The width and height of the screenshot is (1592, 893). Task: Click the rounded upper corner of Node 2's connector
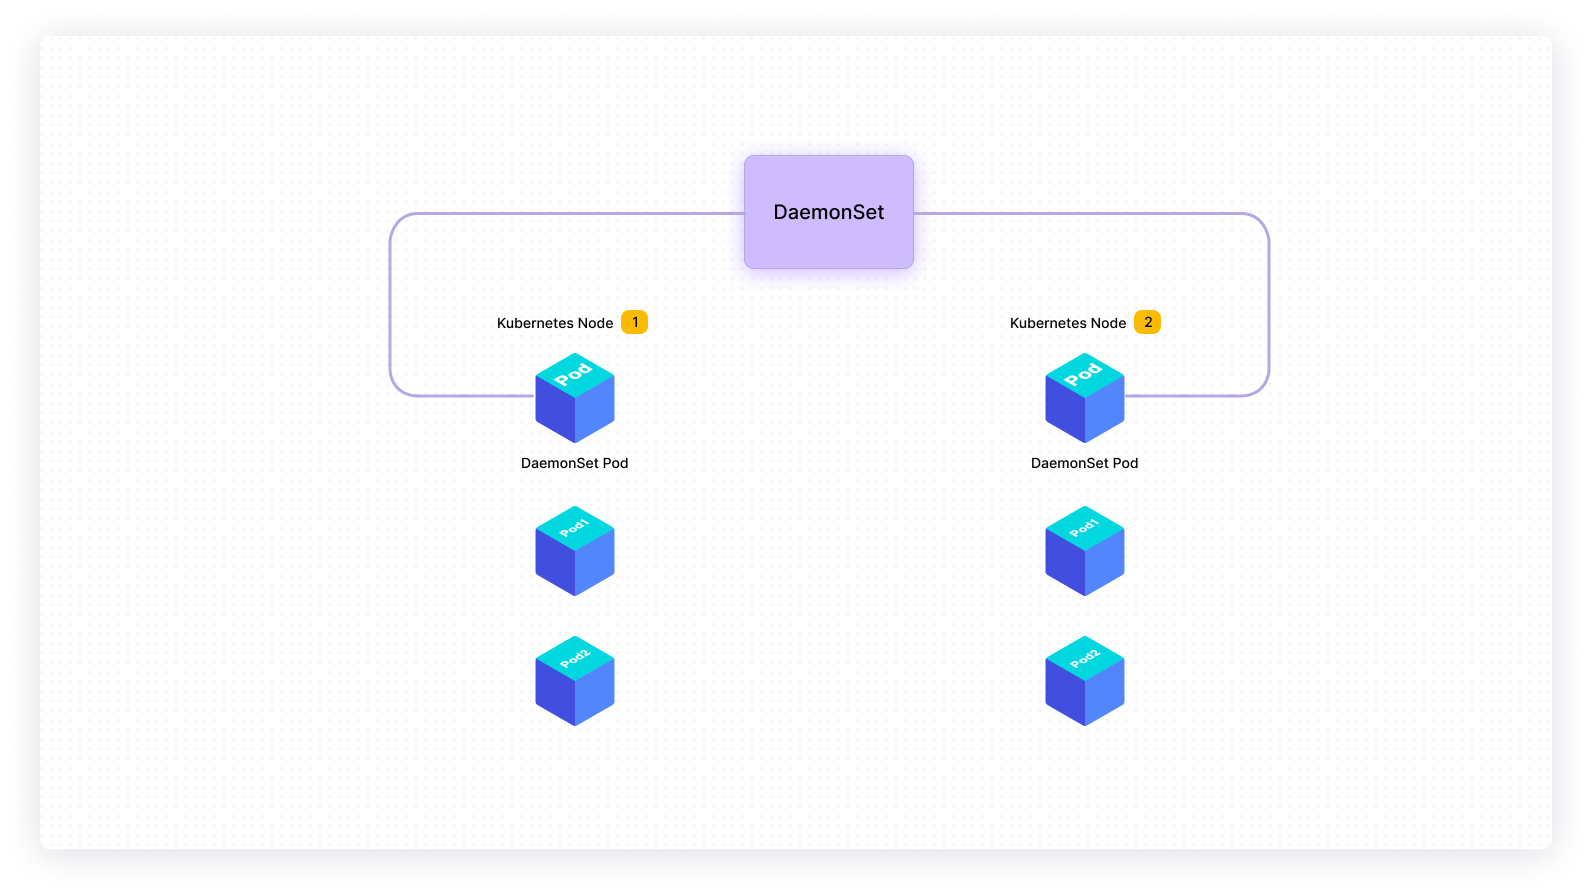[x=1261, y=221]
